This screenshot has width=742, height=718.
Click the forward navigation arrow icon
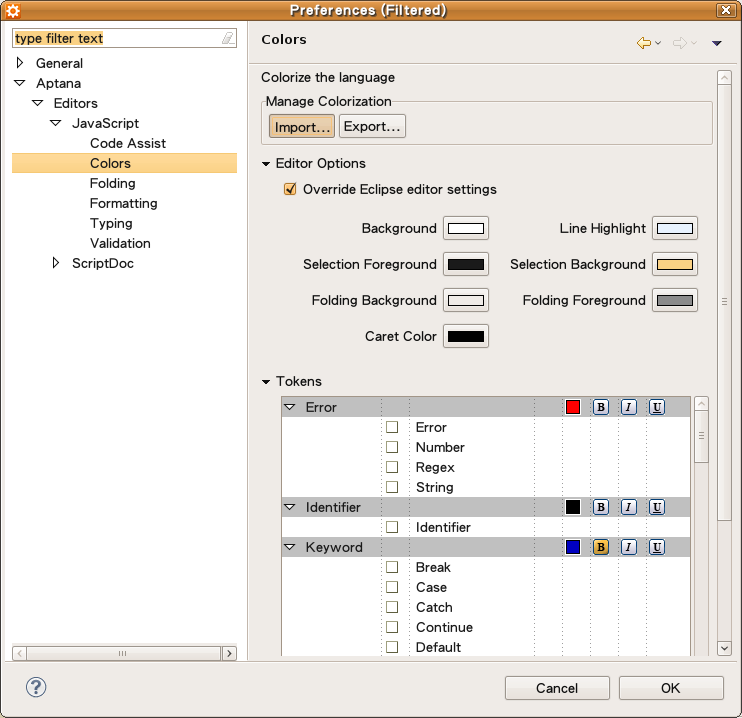680,43
